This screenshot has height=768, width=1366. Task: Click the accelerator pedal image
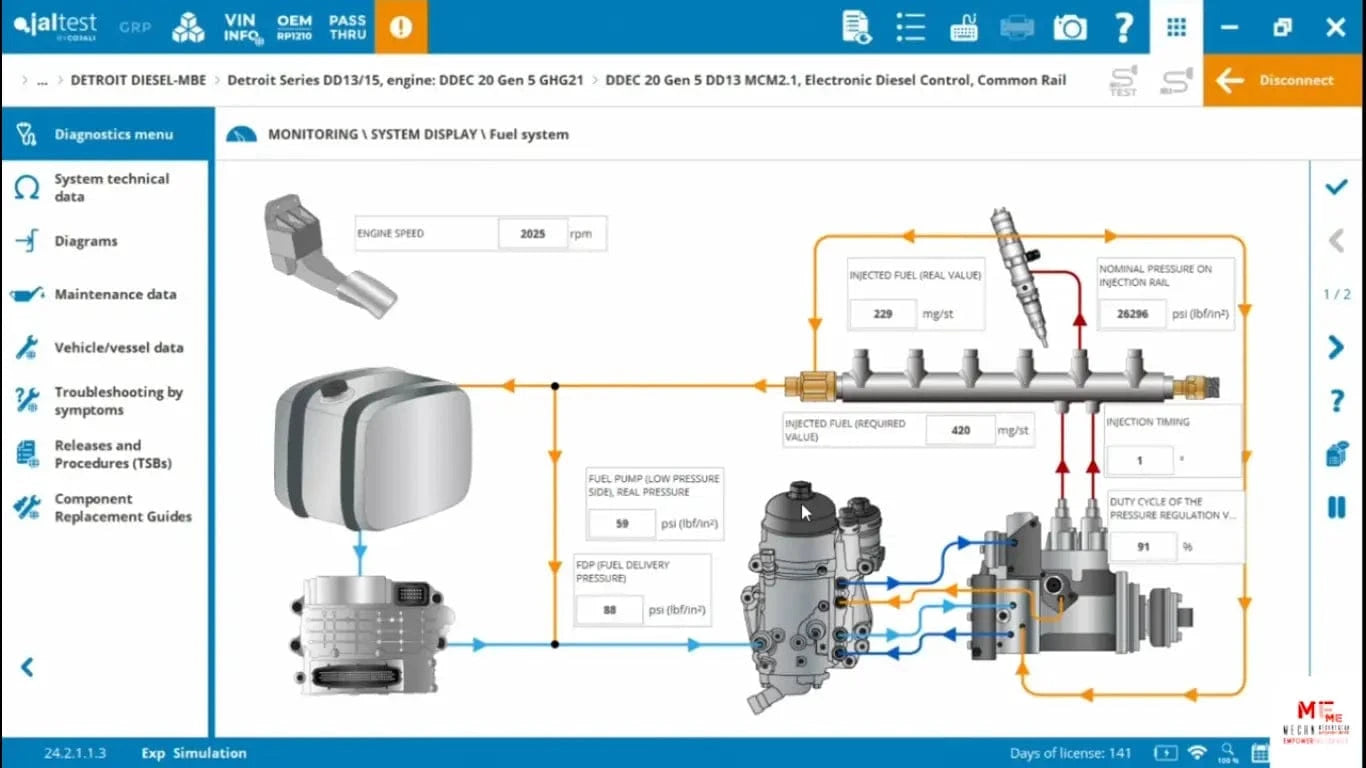pyautogui.click(x=330, y=256)
